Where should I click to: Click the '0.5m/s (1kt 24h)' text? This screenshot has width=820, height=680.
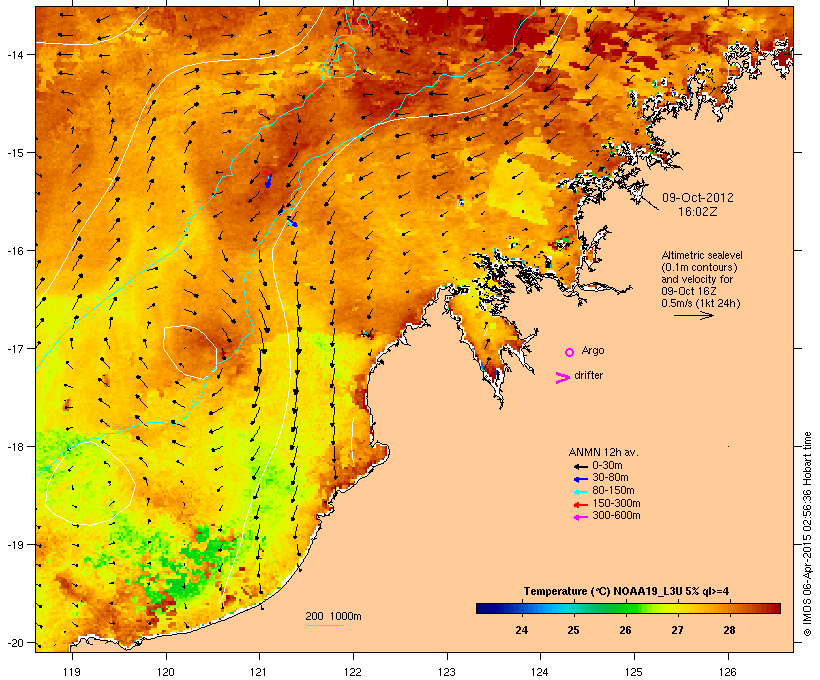[x=701, y=303]
